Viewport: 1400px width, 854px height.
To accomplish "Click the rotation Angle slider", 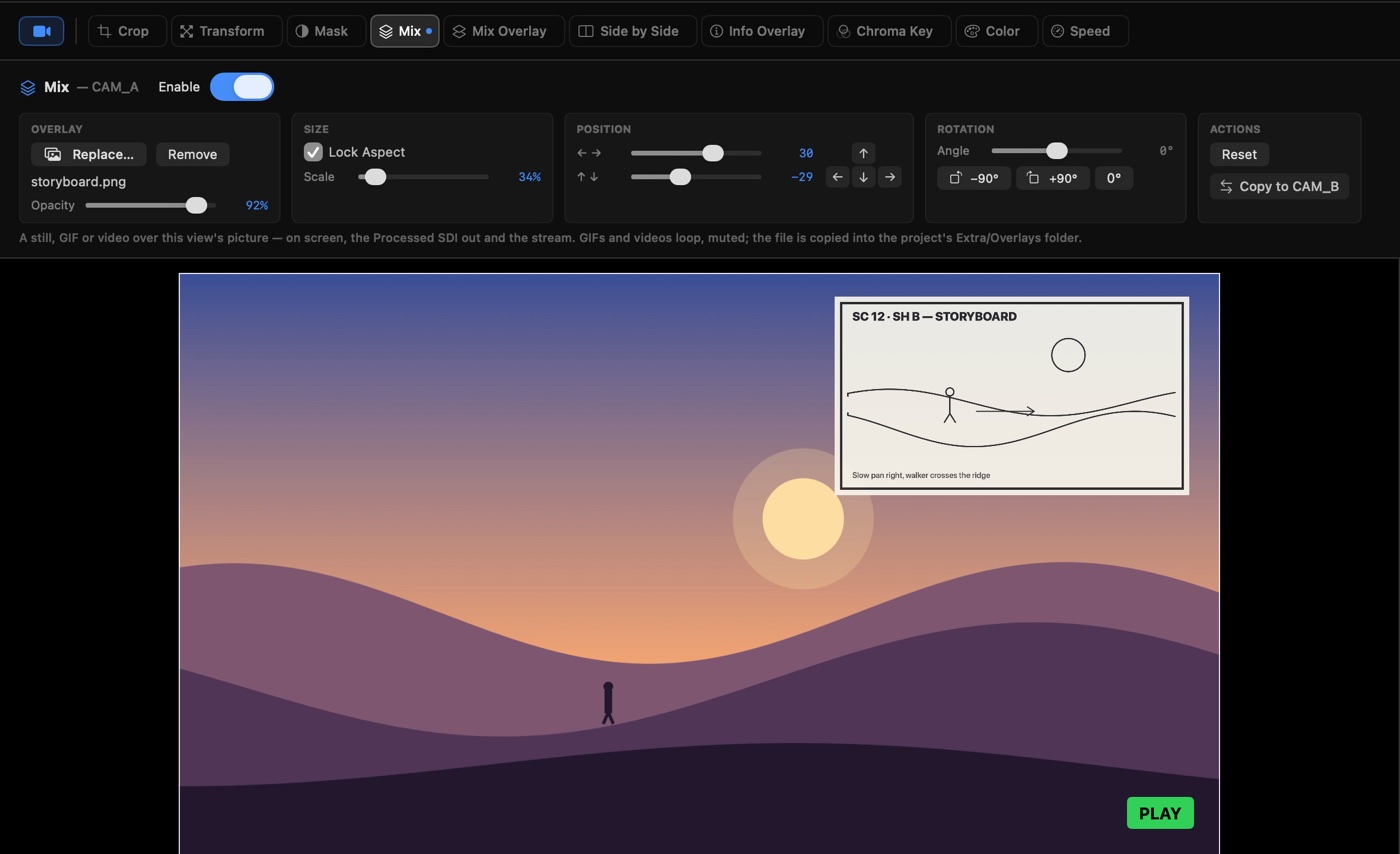I will tap(1056, 151).
